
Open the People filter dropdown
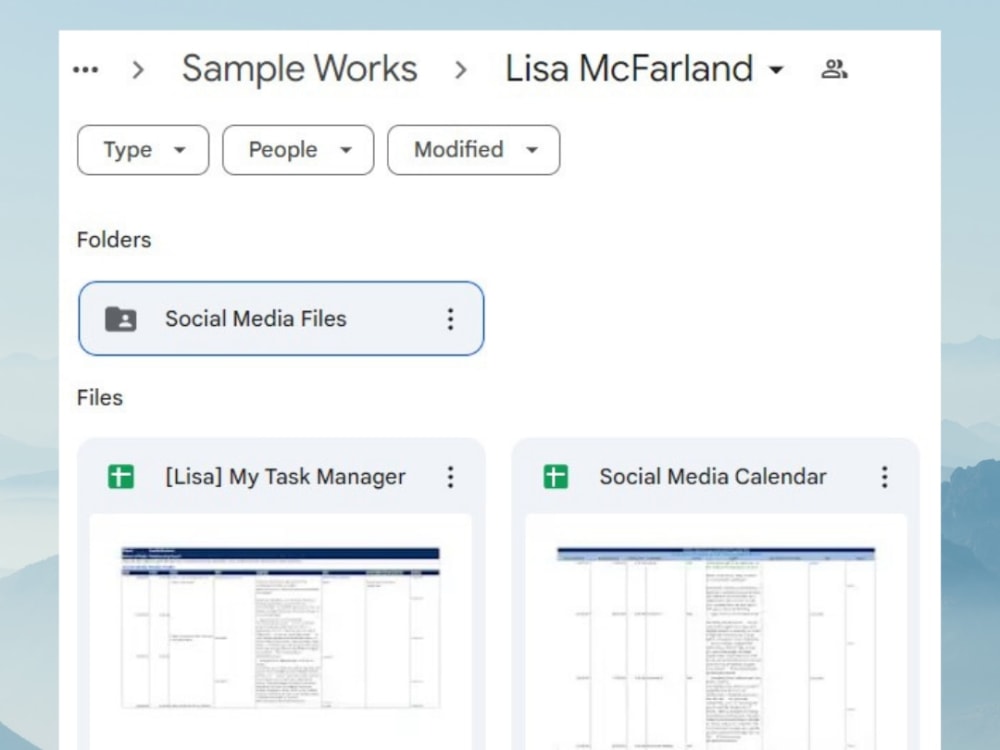[298, 150]
